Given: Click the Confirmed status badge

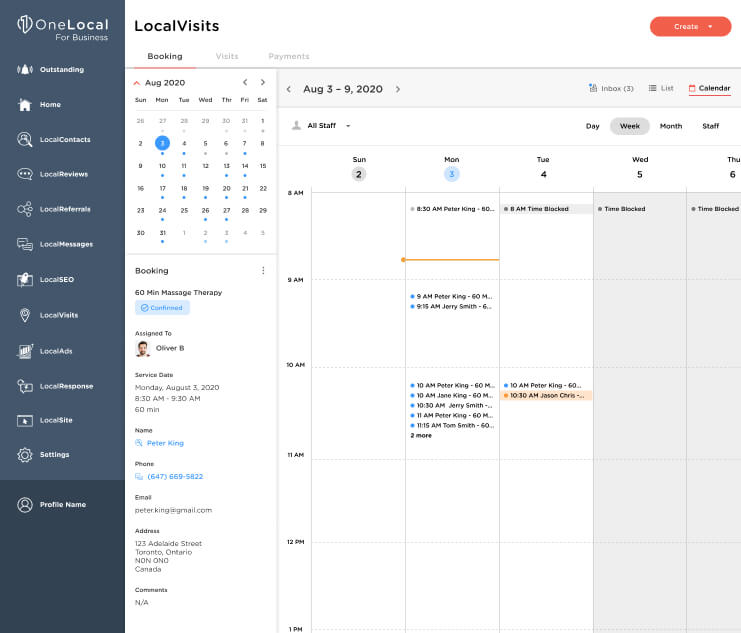Looking at the screenshot, I should pos(162,308).
